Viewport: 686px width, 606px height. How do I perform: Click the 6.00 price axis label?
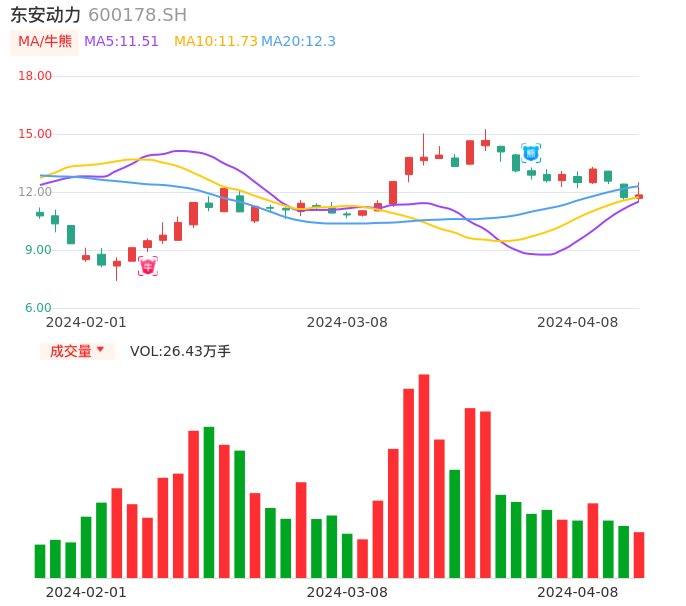(x=38, y=308)
